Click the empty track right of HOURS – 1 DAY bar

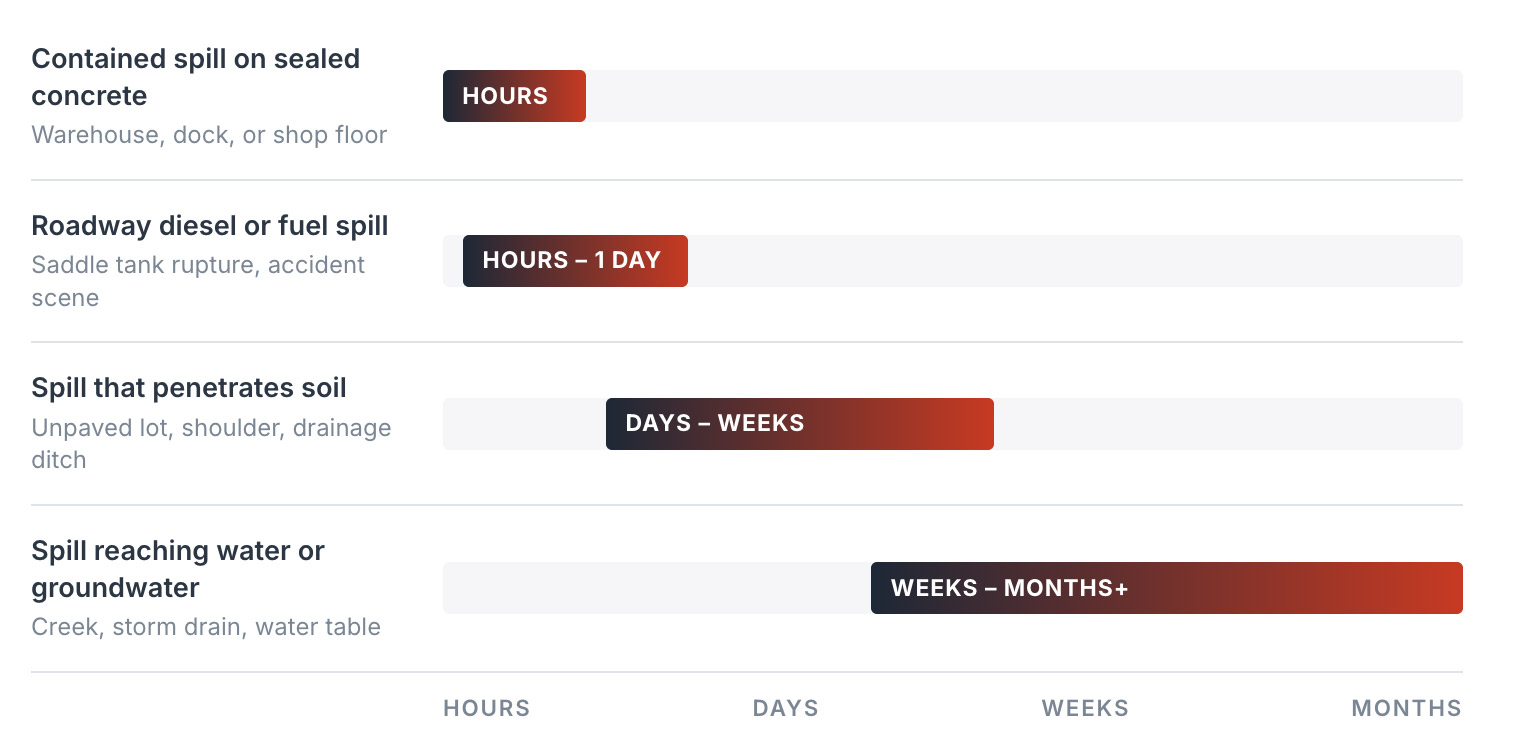point(1075,261)
